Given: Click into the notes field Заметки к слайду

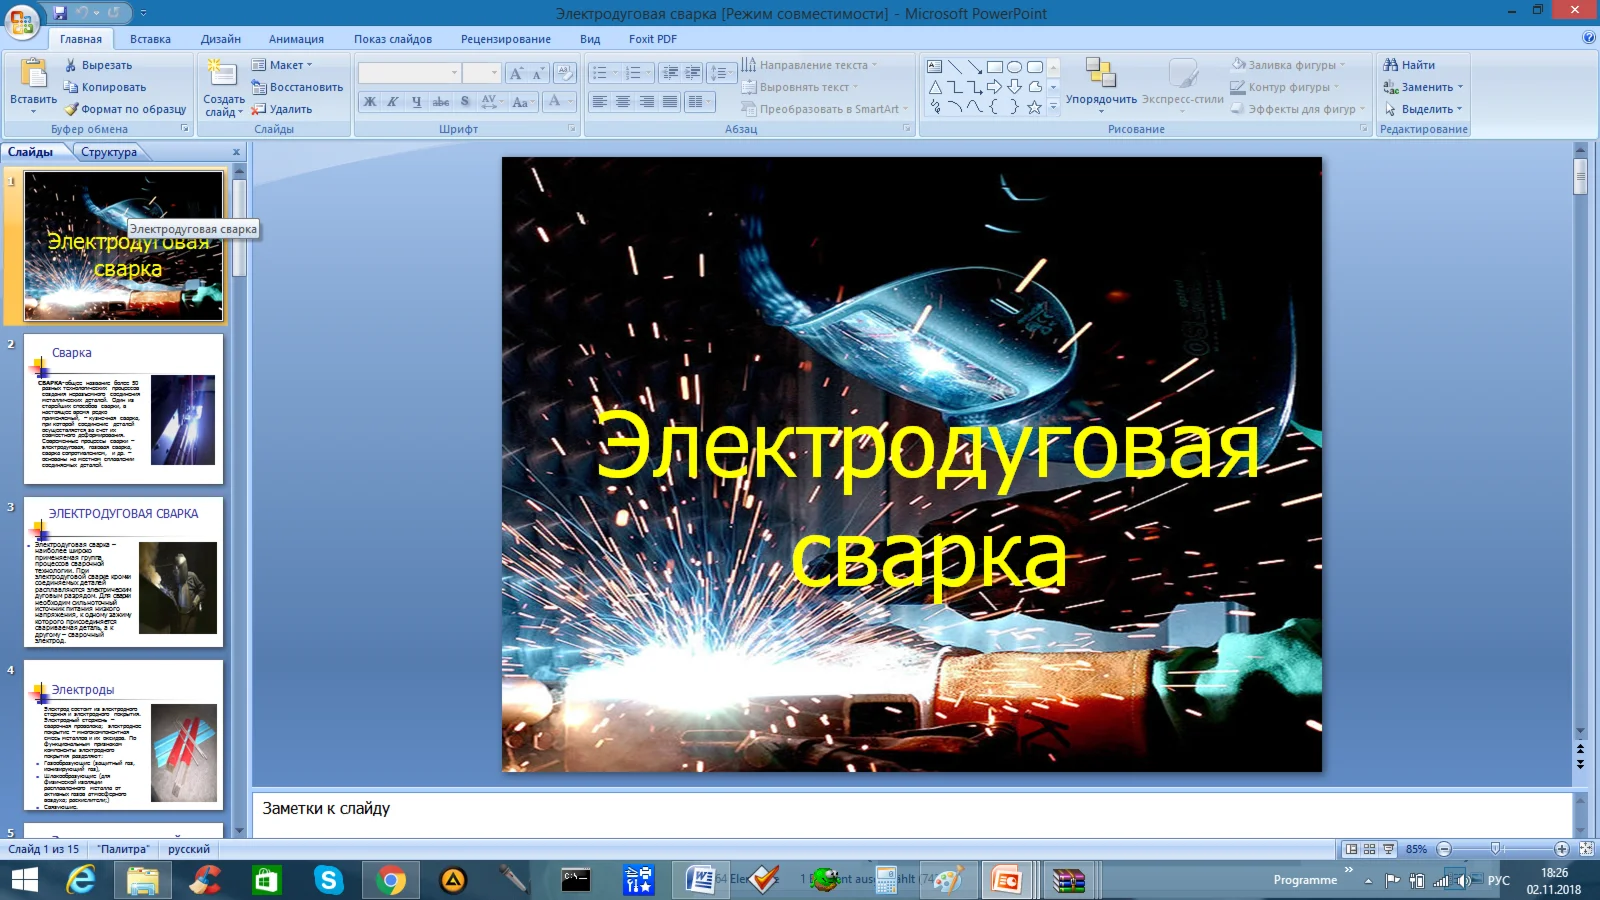Looking at the screenshot, I should pos(912,814).
